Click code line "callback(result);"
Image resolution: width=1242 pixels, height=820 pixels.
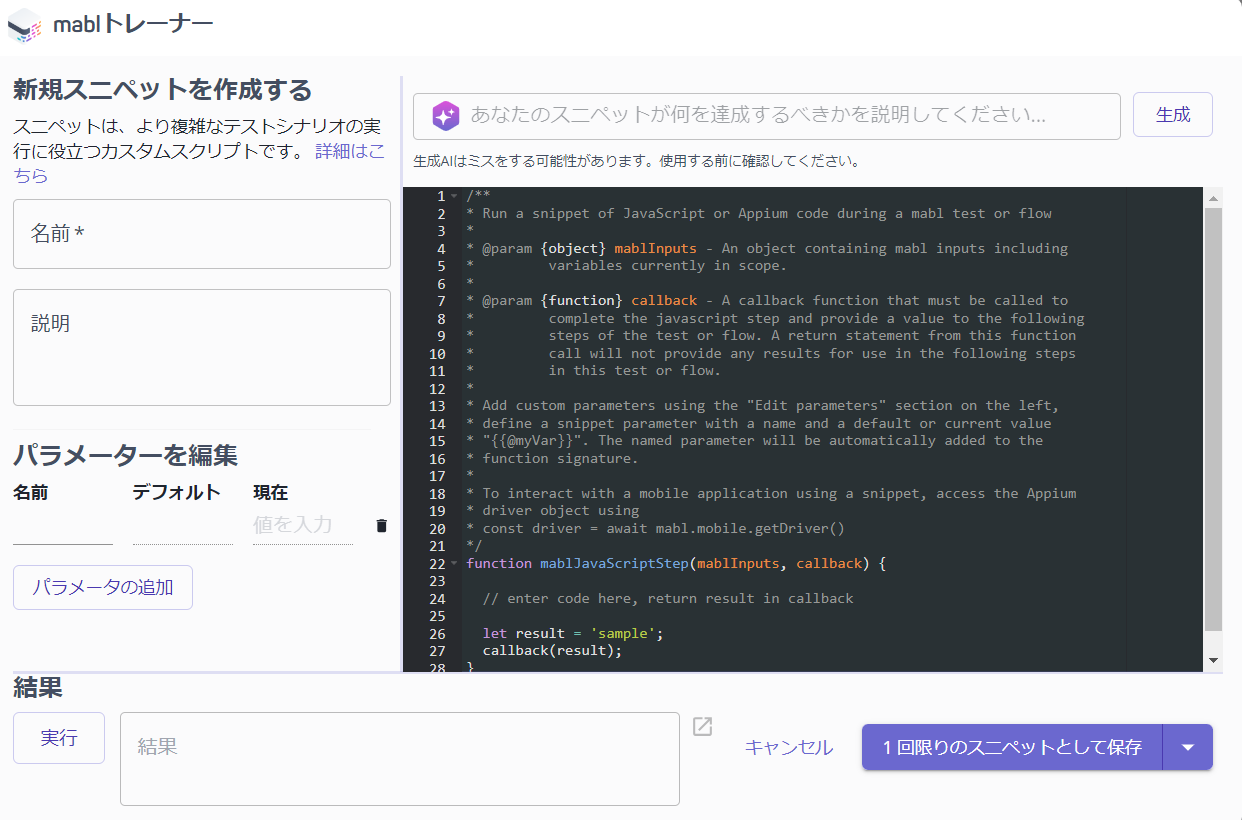(x=552, y=651)
